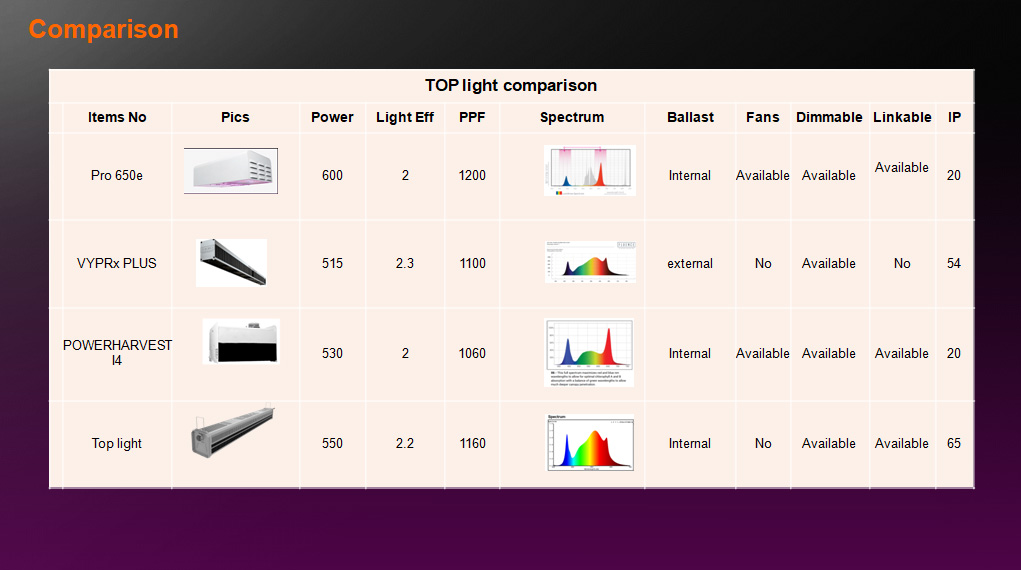
Task: Open the Top light spectrum chart
Action: pyautogui.click(x=590, y=442)
